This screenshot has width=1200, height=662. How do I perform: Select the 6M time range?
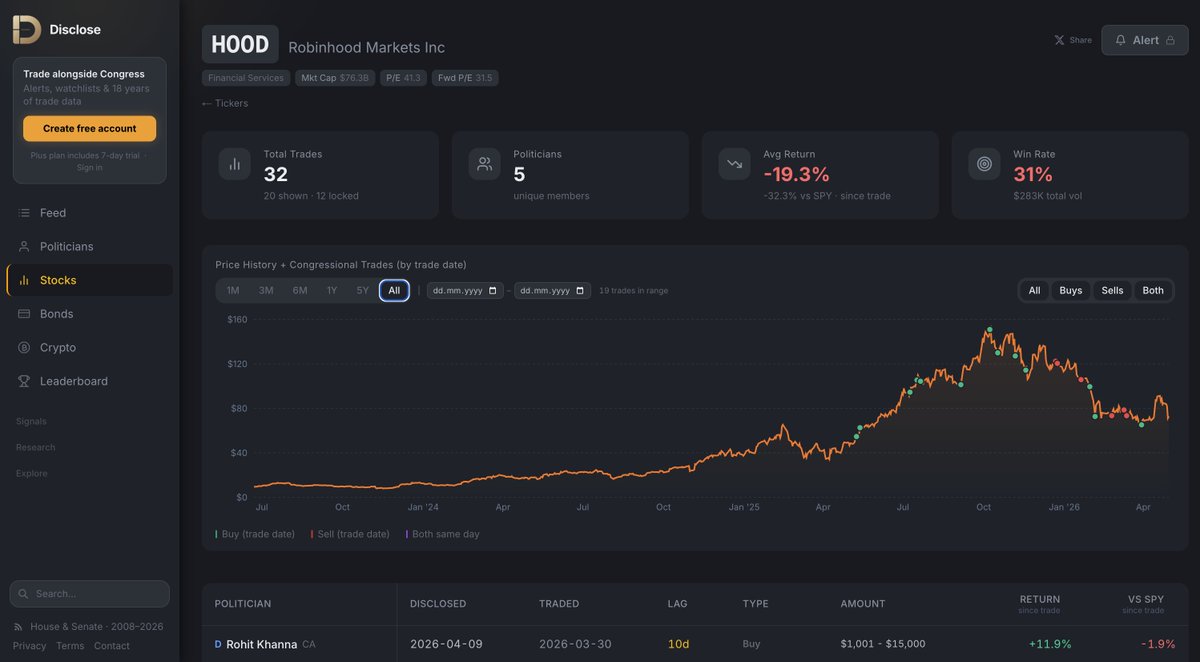tap(300, 291)
